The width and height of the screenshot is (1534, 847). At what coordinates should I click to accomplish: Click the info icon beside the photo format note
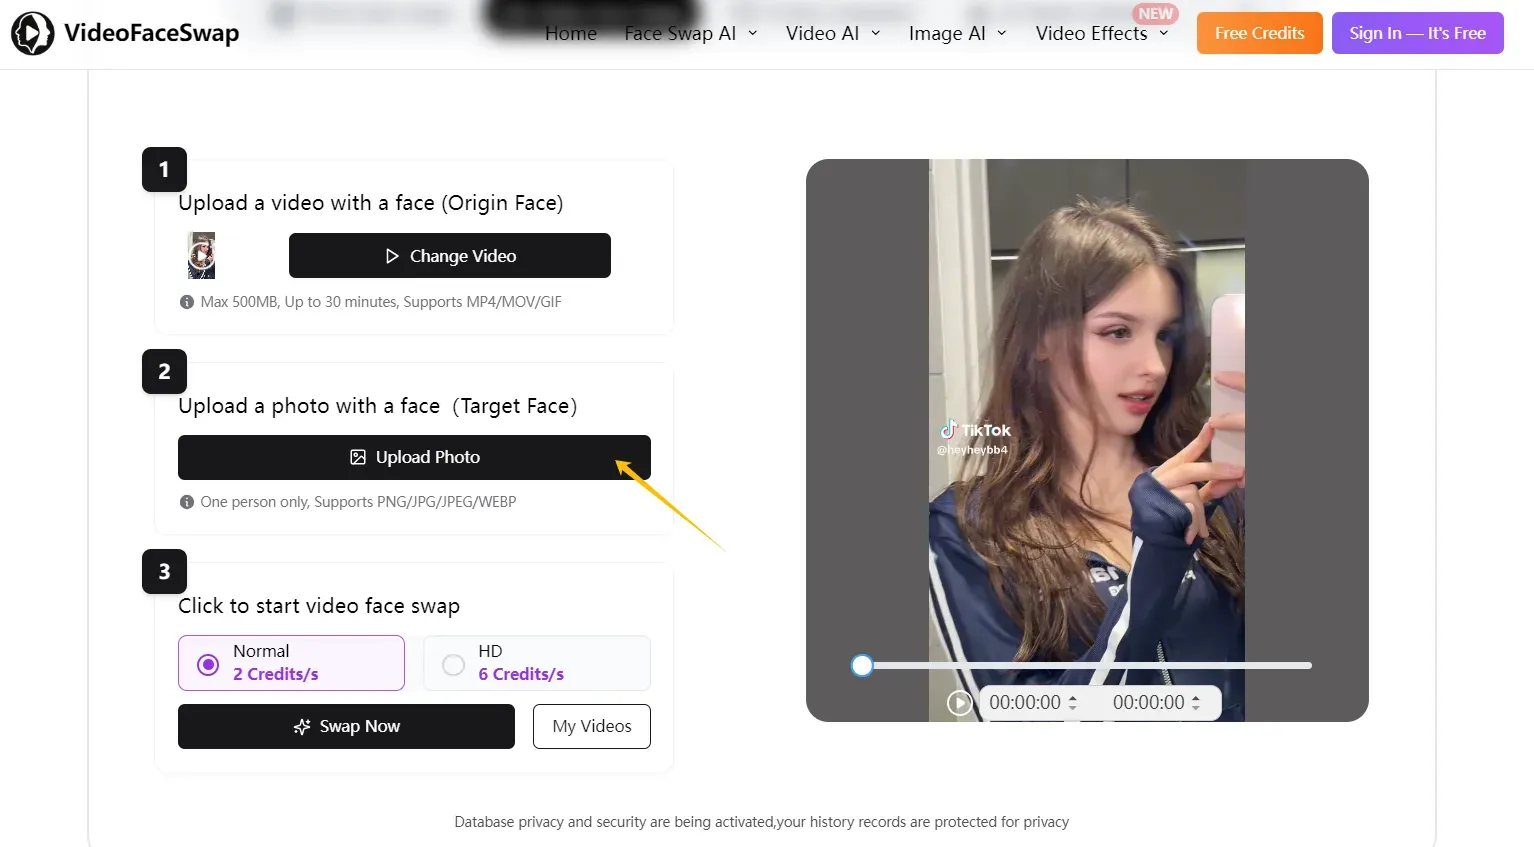187,501
